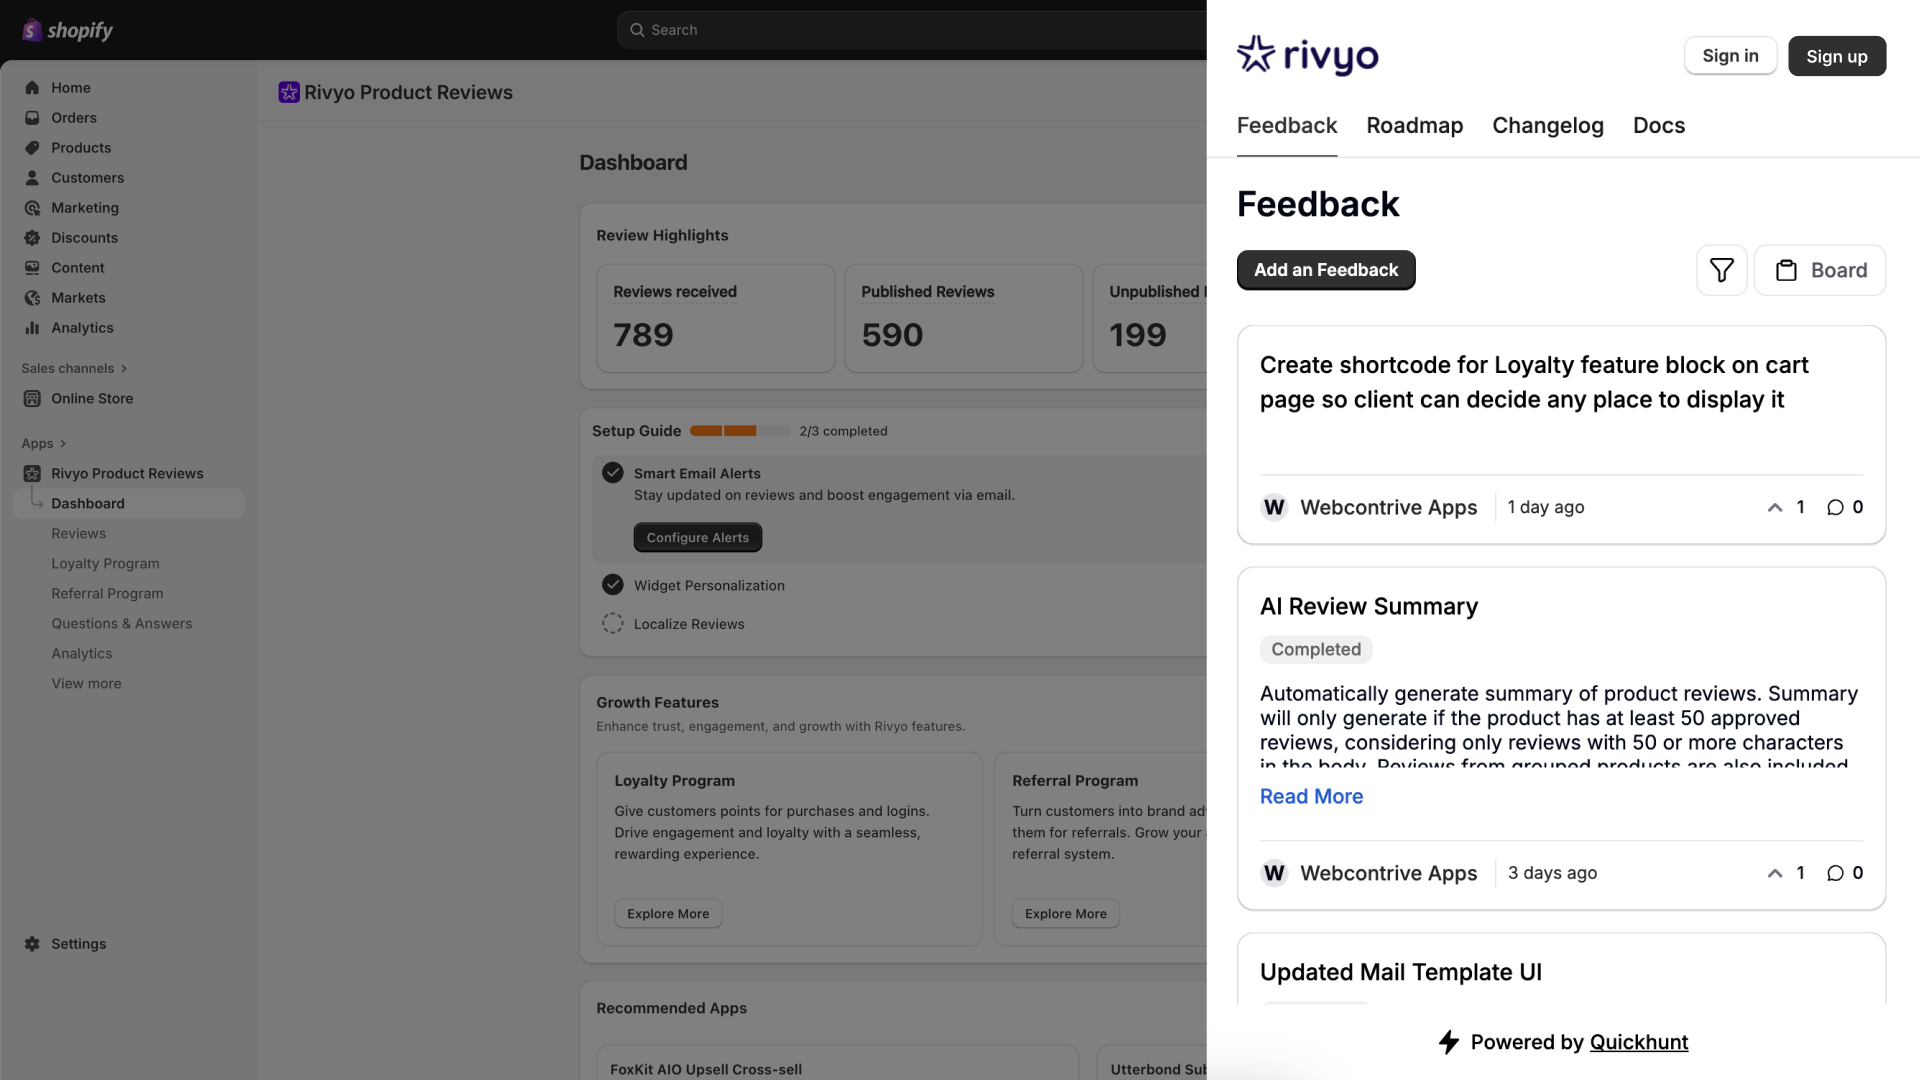This screenshot has width=1920, height=1080.
Task: Click the Discounts badge icon
Action: click(32, 238)
